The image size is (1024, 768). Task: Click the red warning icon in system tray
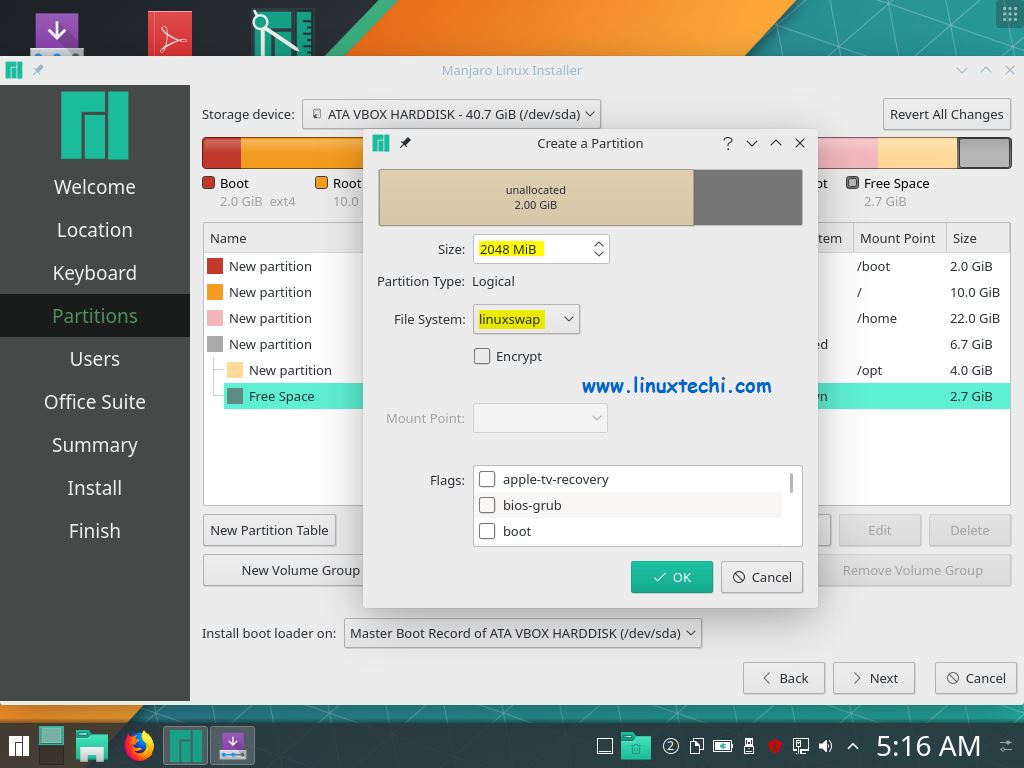click(x=773, y=745)
